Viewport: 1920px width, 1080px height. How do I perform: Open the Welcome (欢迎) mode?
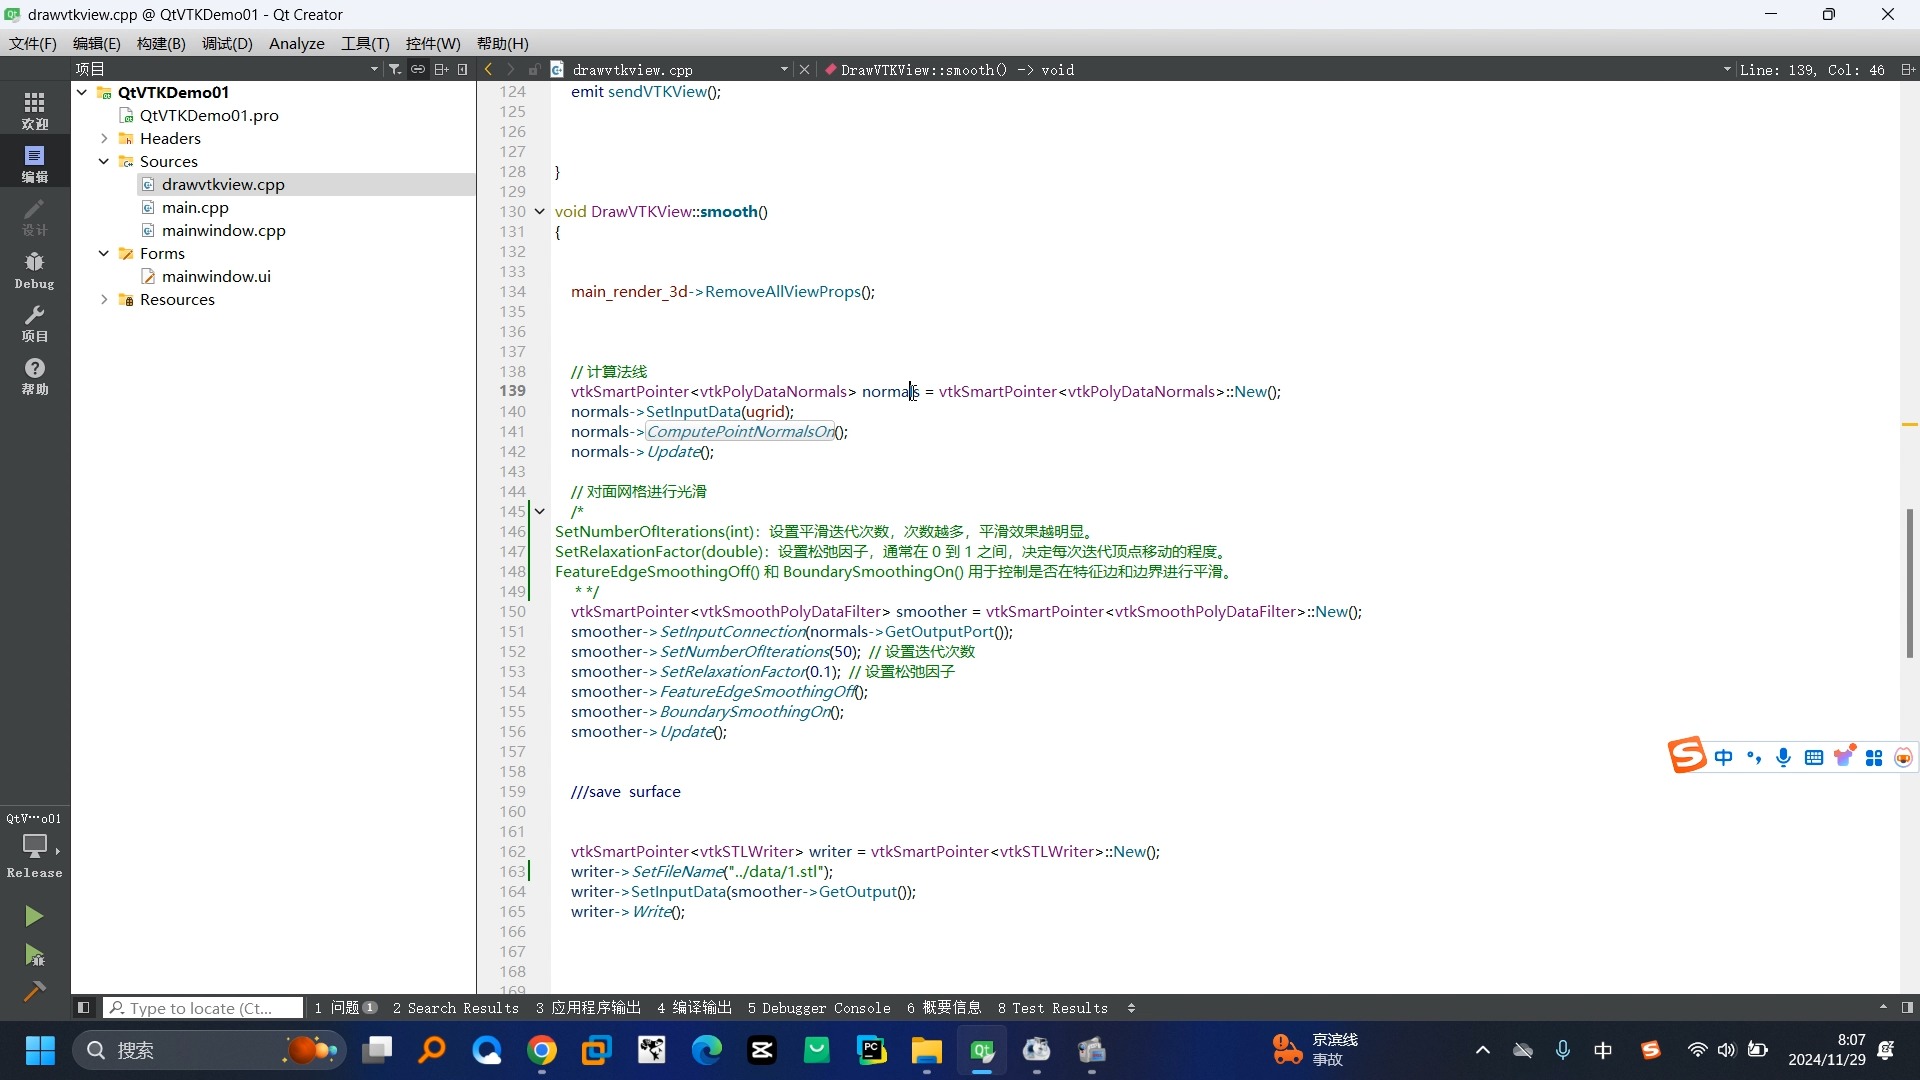tap(34, 110)
